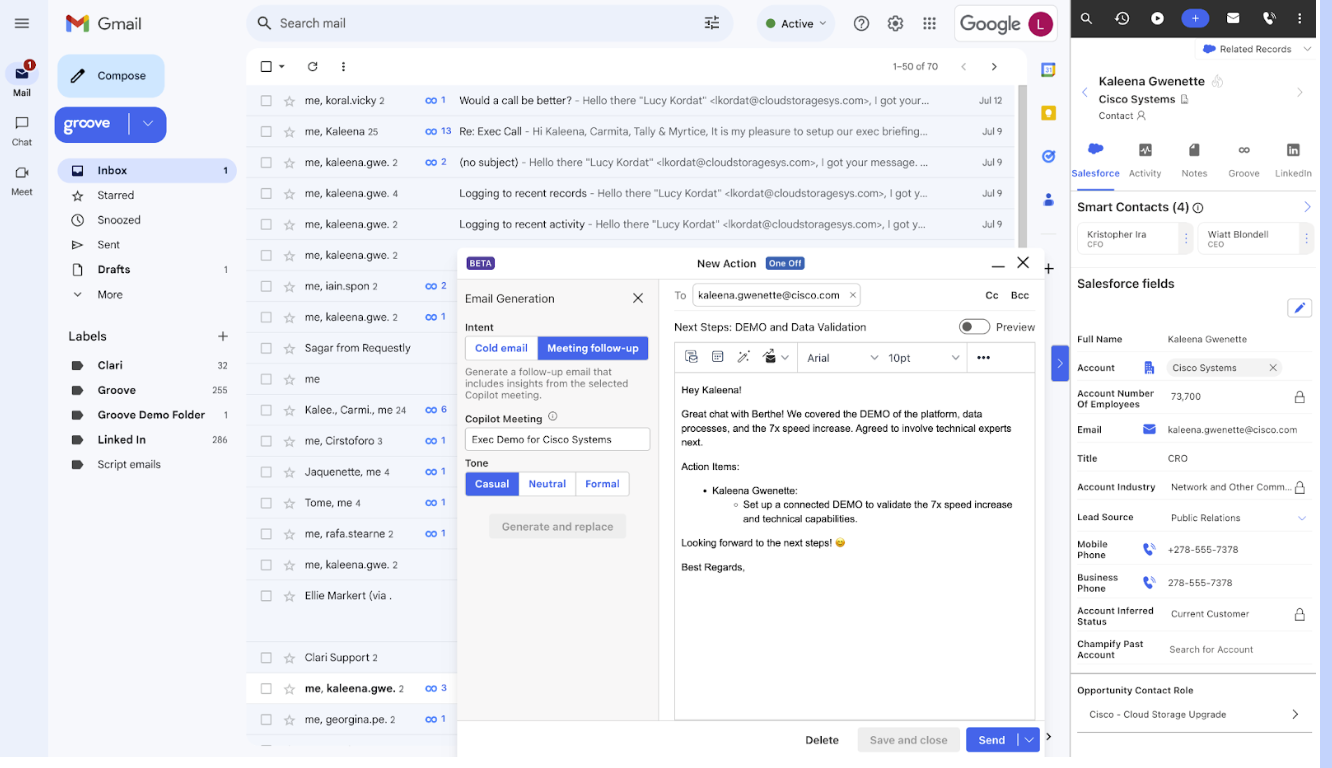Click the Gmail refresh icon
Screen dimensions: 1332x768
pyautogui.click(x=312, y=67)
